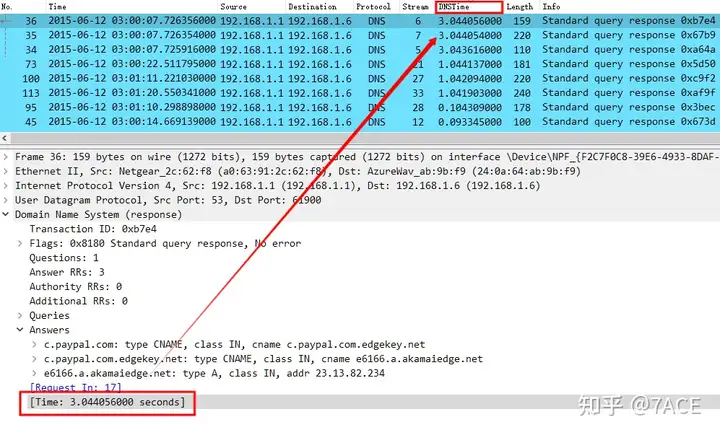Select packet number 73 row
The width and height of the screenshot is (720, 435).
coord(360,64)
